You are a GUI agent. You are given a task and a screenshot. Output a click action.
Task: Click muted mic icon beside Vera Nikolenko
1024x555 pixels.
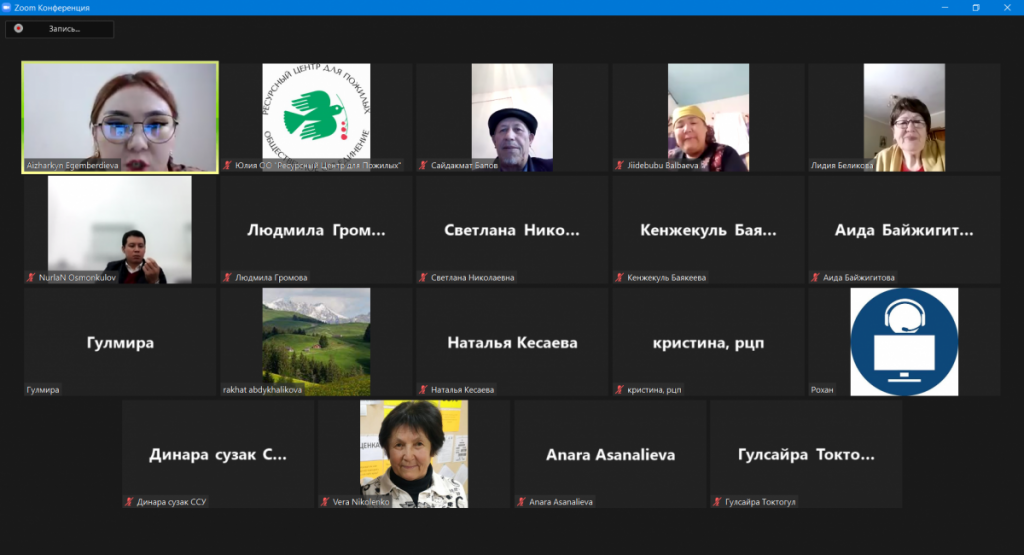(x=326, y=501)
